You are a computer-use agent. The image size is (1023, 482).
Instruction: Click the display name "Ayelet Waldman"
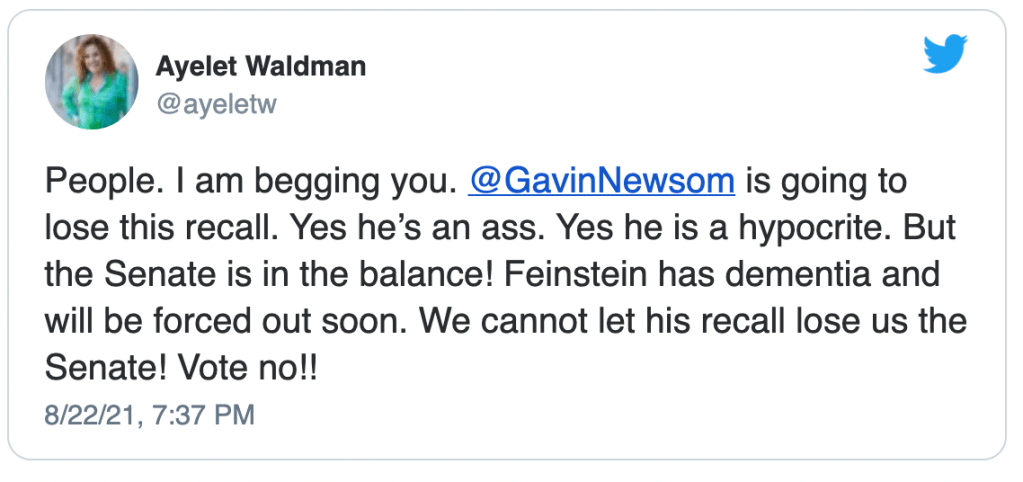pyautogui.click(x=261, y=67)
